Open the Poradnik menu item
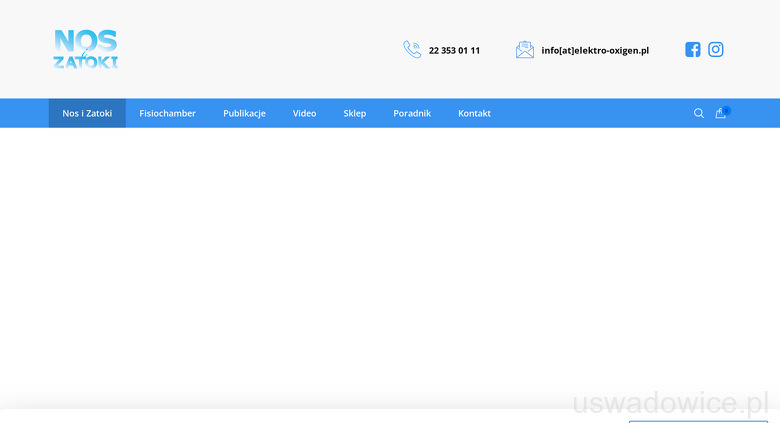 [412, 113]
